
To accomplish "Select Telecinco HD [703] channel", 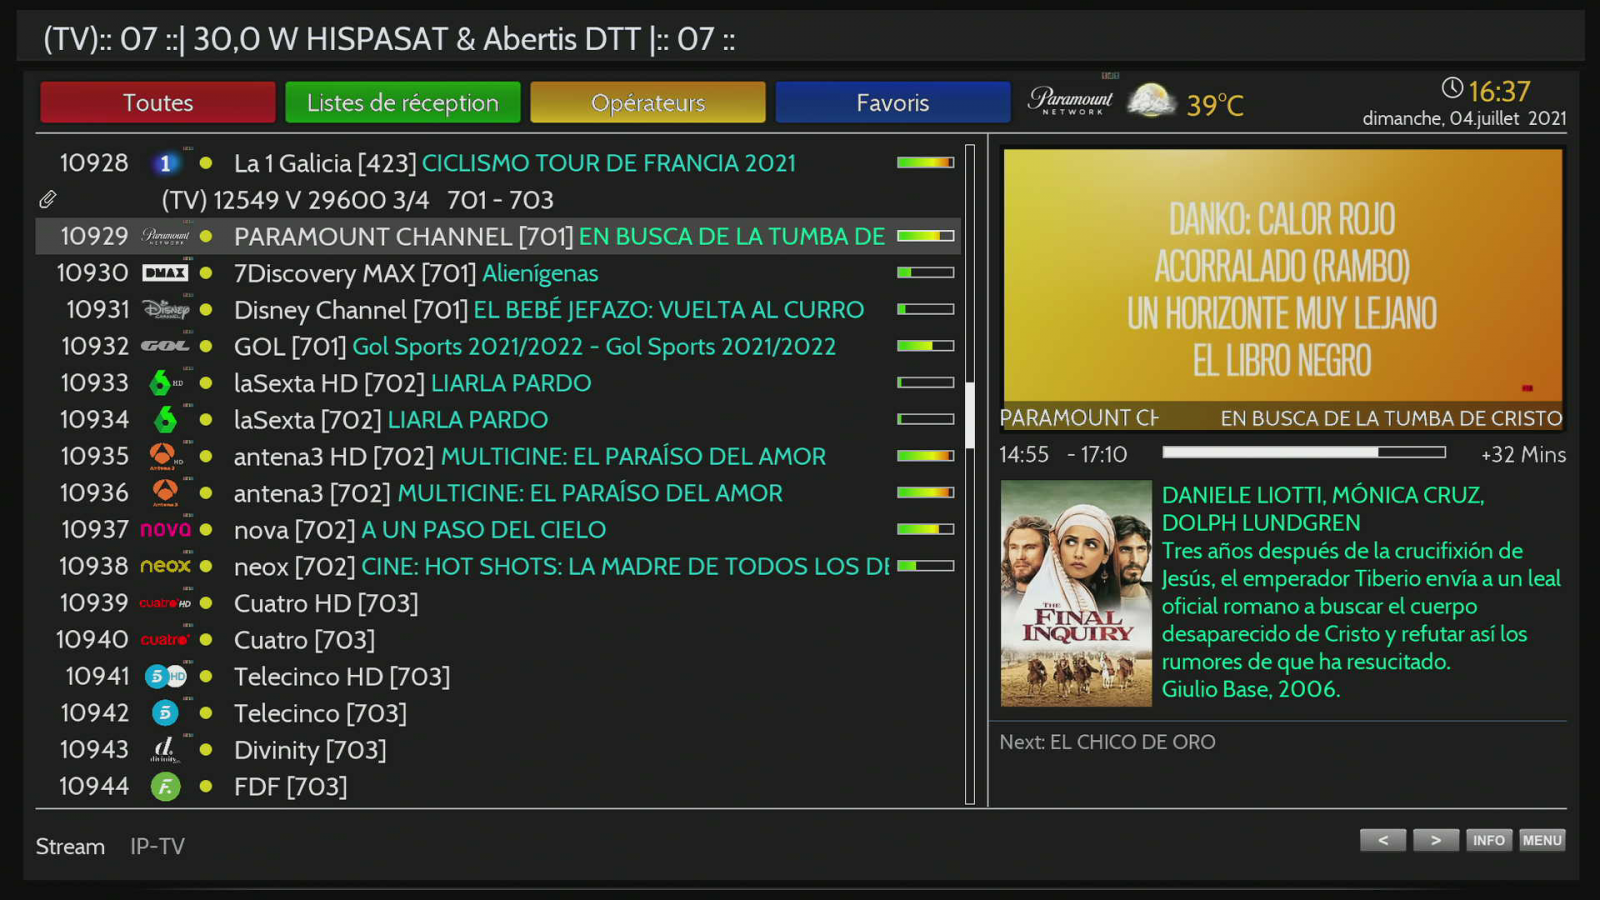I will pos(497,676).
